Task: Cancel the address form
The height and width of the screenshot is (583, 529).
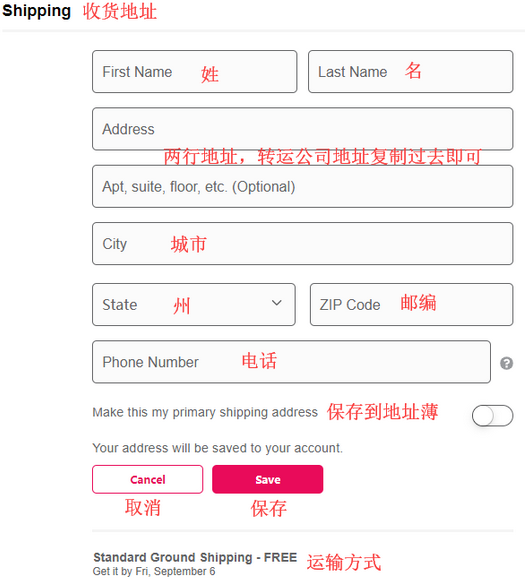Action: coord(148,479)
